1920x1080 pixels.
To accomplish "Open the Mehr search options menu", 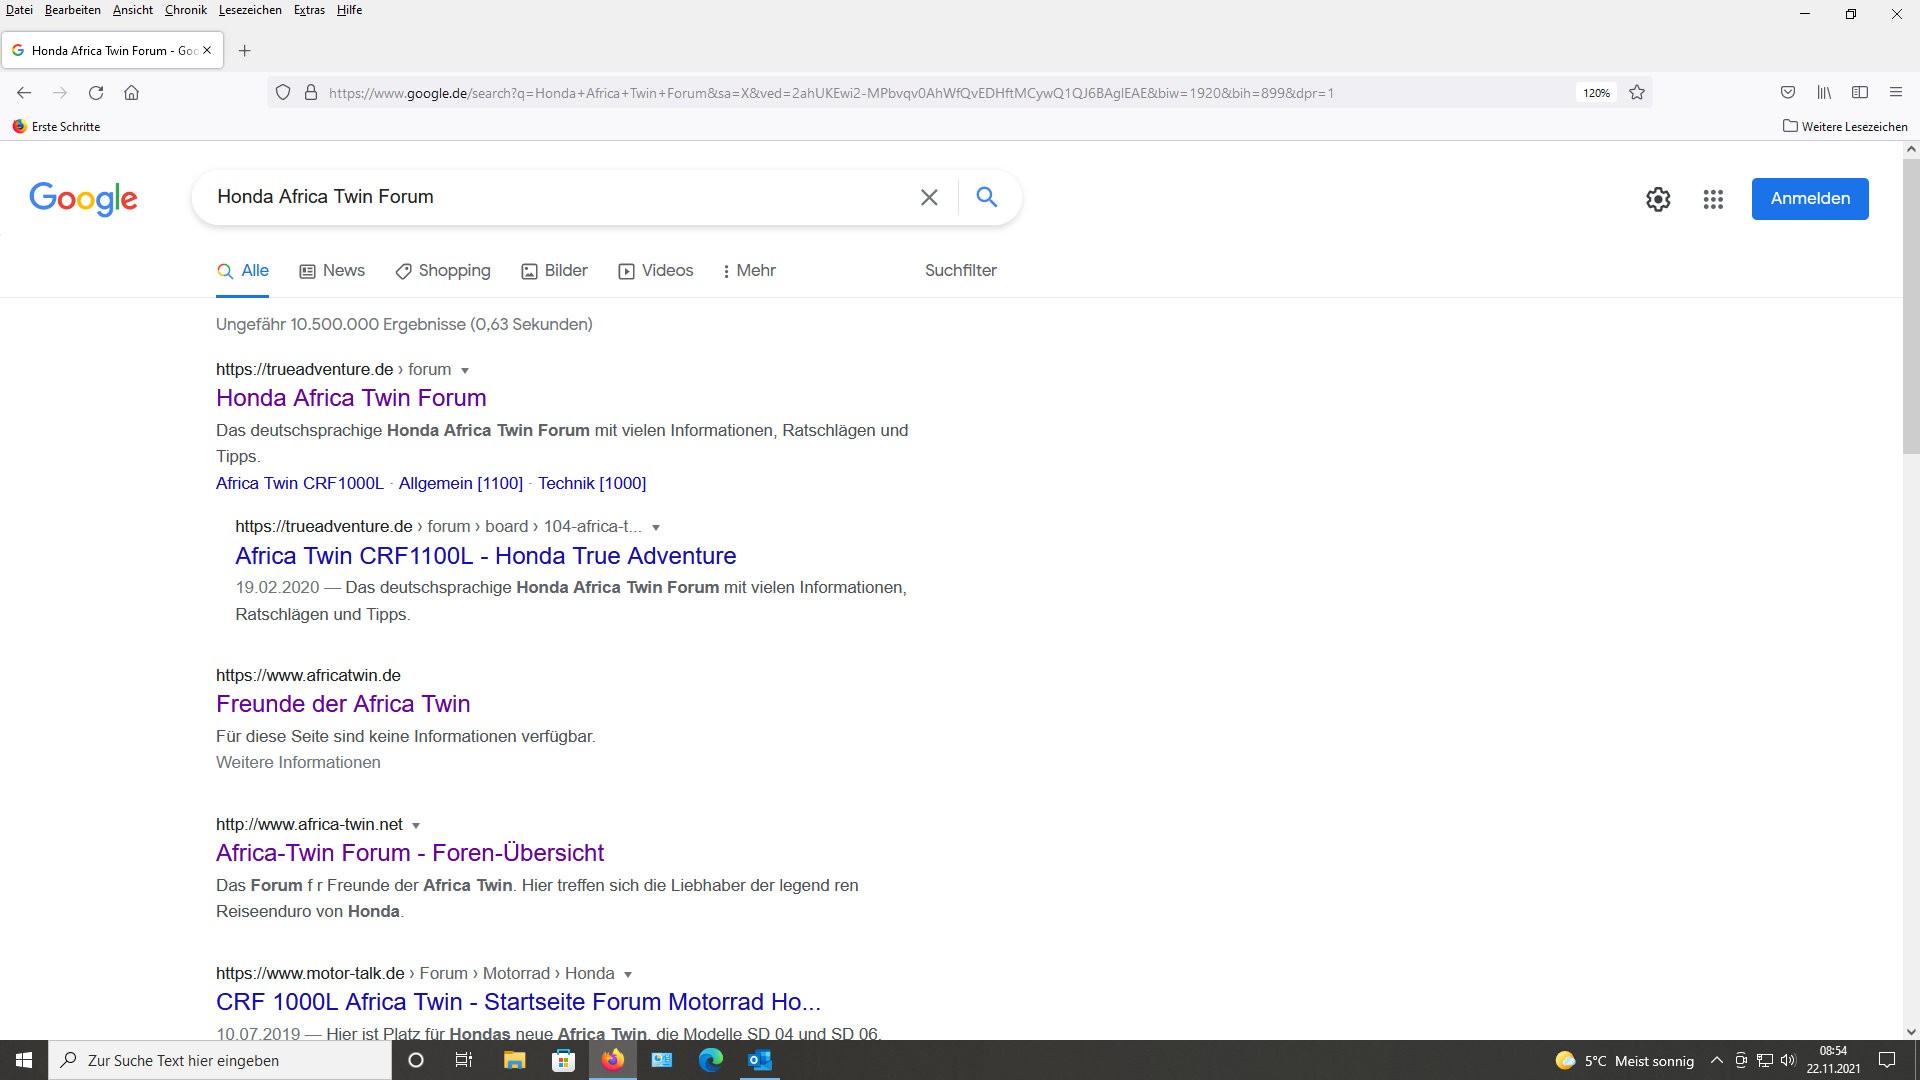I will click(749, 271).
